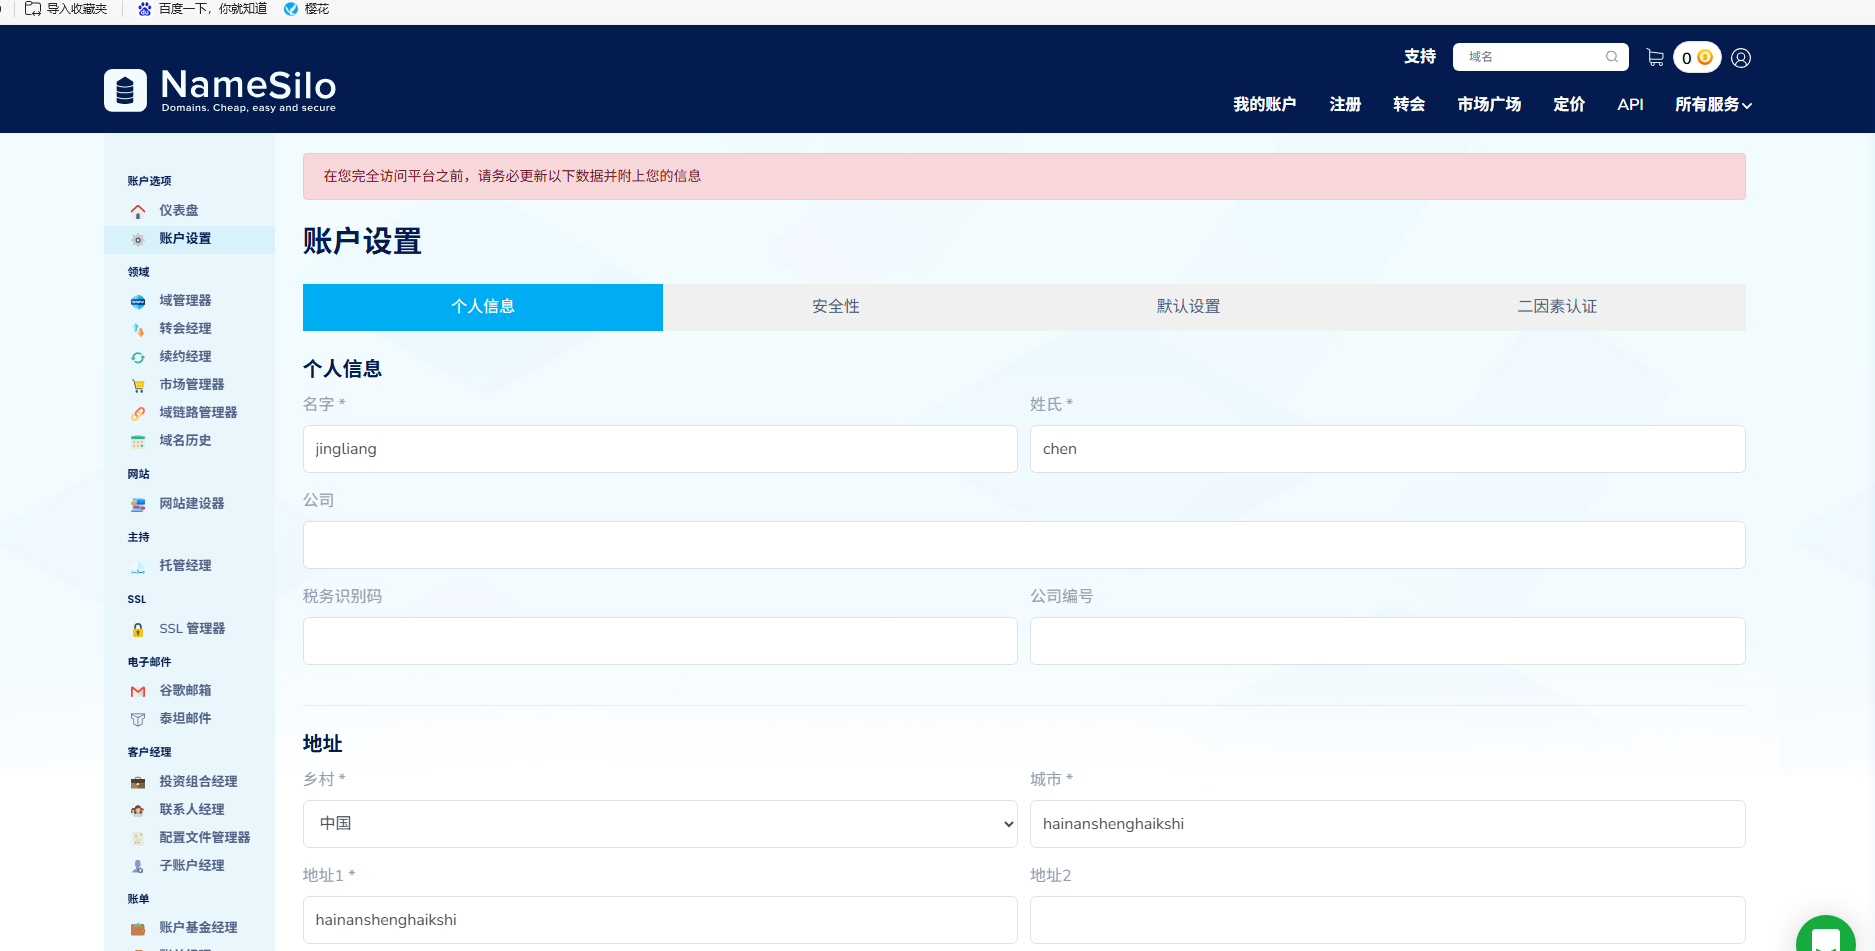
Task: Click the SSL manager lock icon
Action: (138, 629)
